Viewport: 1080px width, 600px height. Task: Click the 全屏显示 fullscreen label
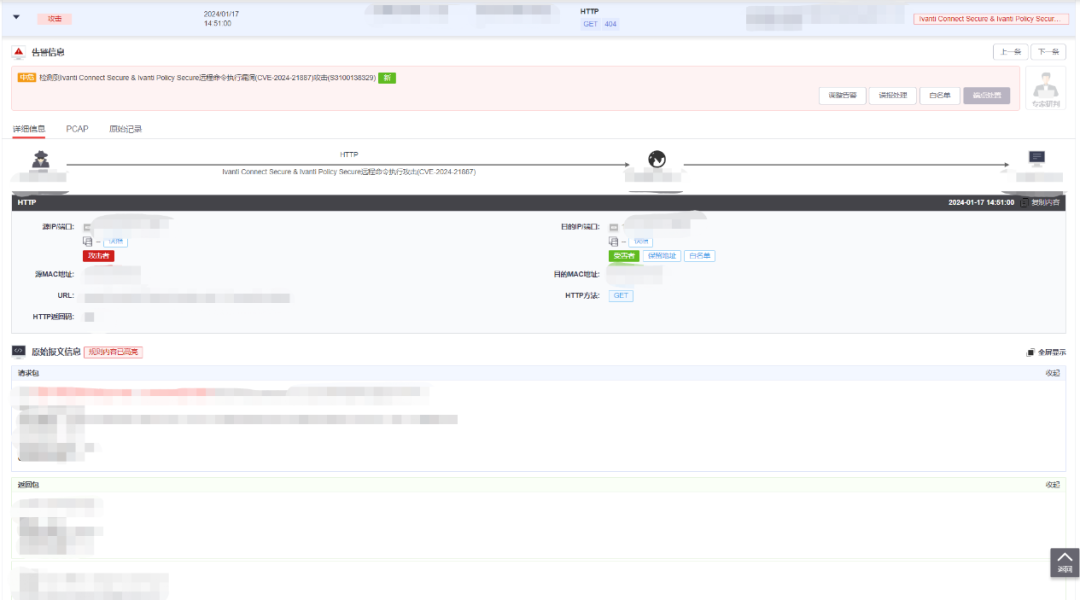point(1052,353)
